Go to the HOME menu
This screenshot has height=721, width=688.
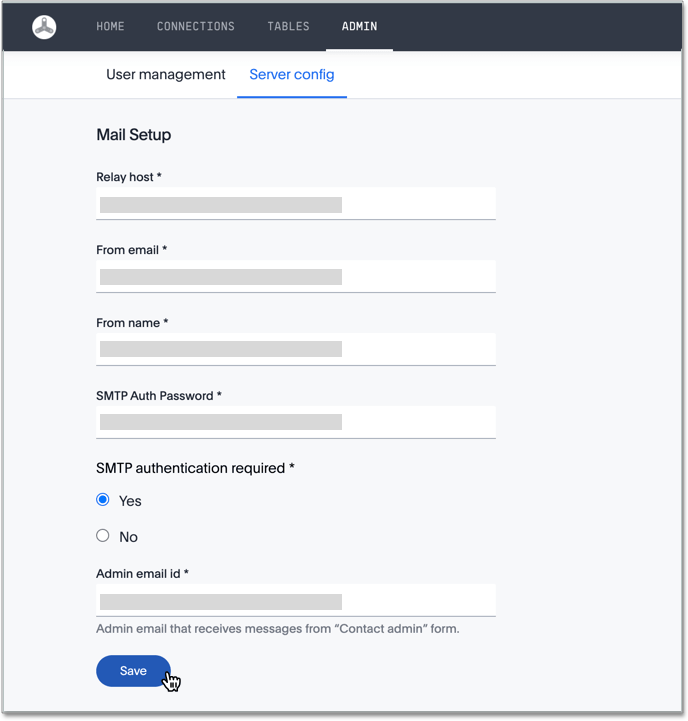(x=110, y=27)
